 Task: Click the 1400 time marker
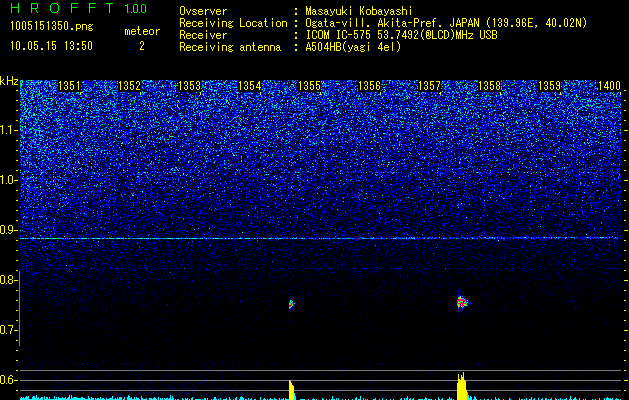click(610, 86)
